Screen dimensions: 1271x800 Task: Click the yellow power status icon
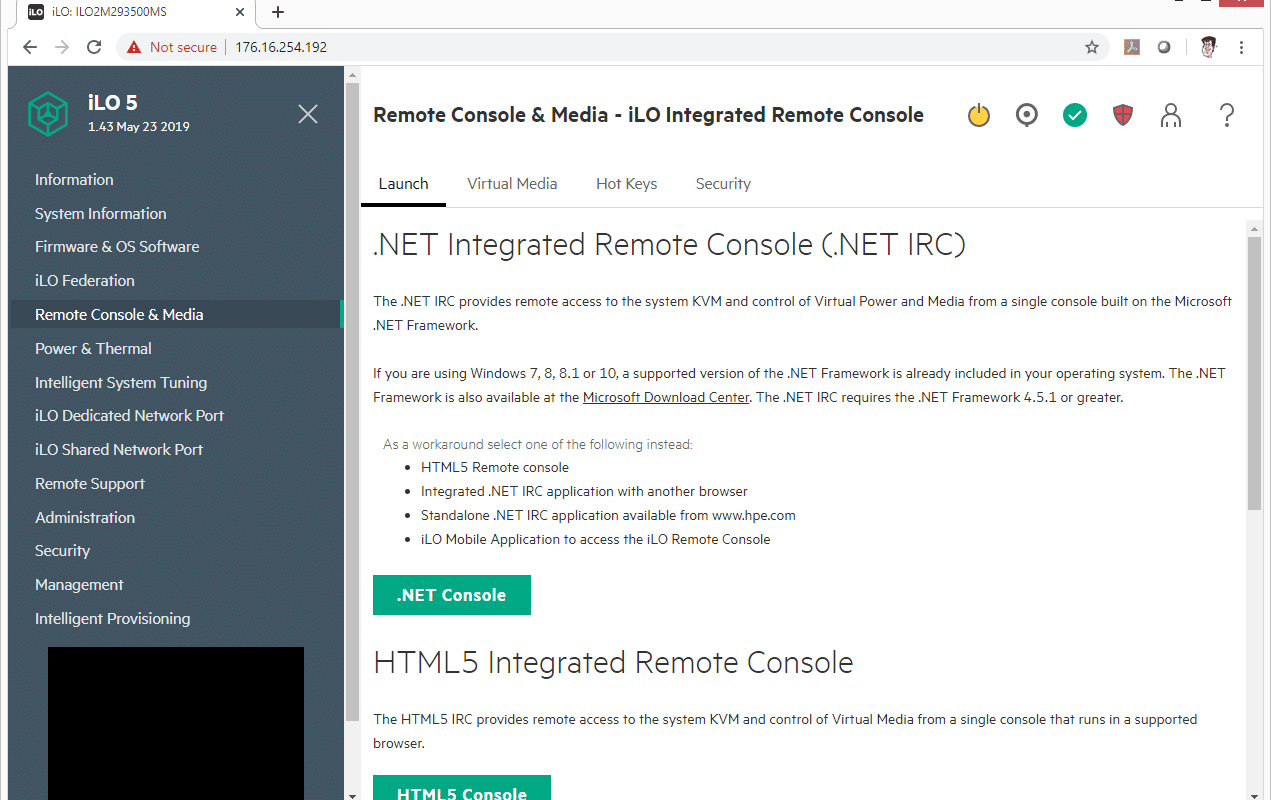coord(979,116)
